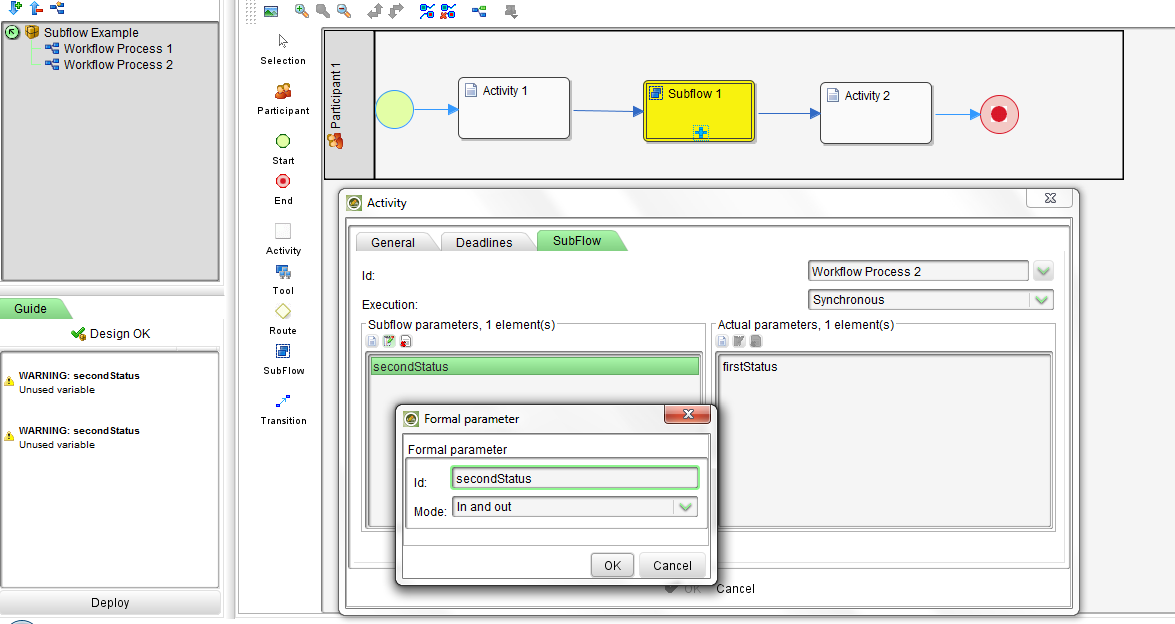Click the Deploy button
The width and height of the screenshot is (1175, 624).
pyautogui.click(x=110, y=602)
